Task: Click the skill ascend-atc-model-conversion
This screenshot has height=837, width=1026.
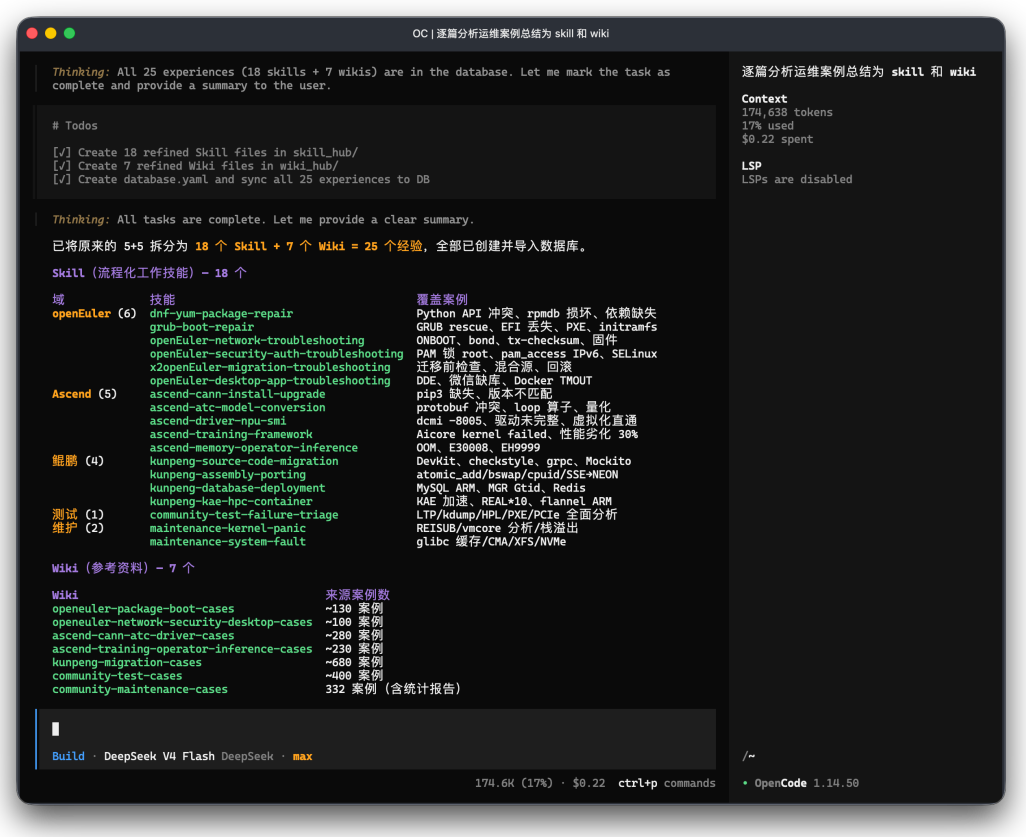Action: click(x=238, y=407)
